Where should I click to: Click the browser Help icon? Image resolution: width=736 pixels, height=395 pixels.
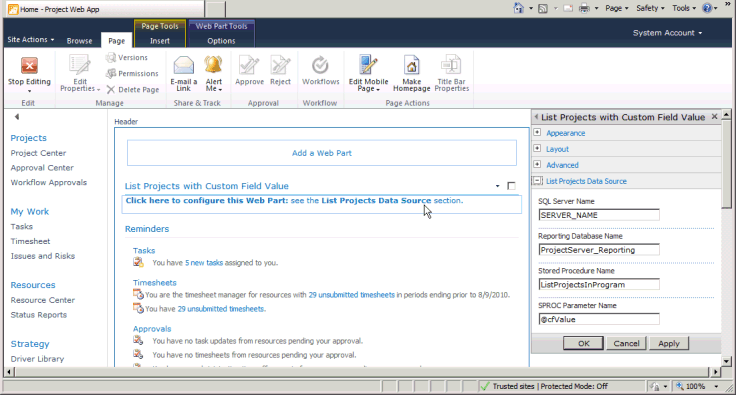(x=707, y=8)
